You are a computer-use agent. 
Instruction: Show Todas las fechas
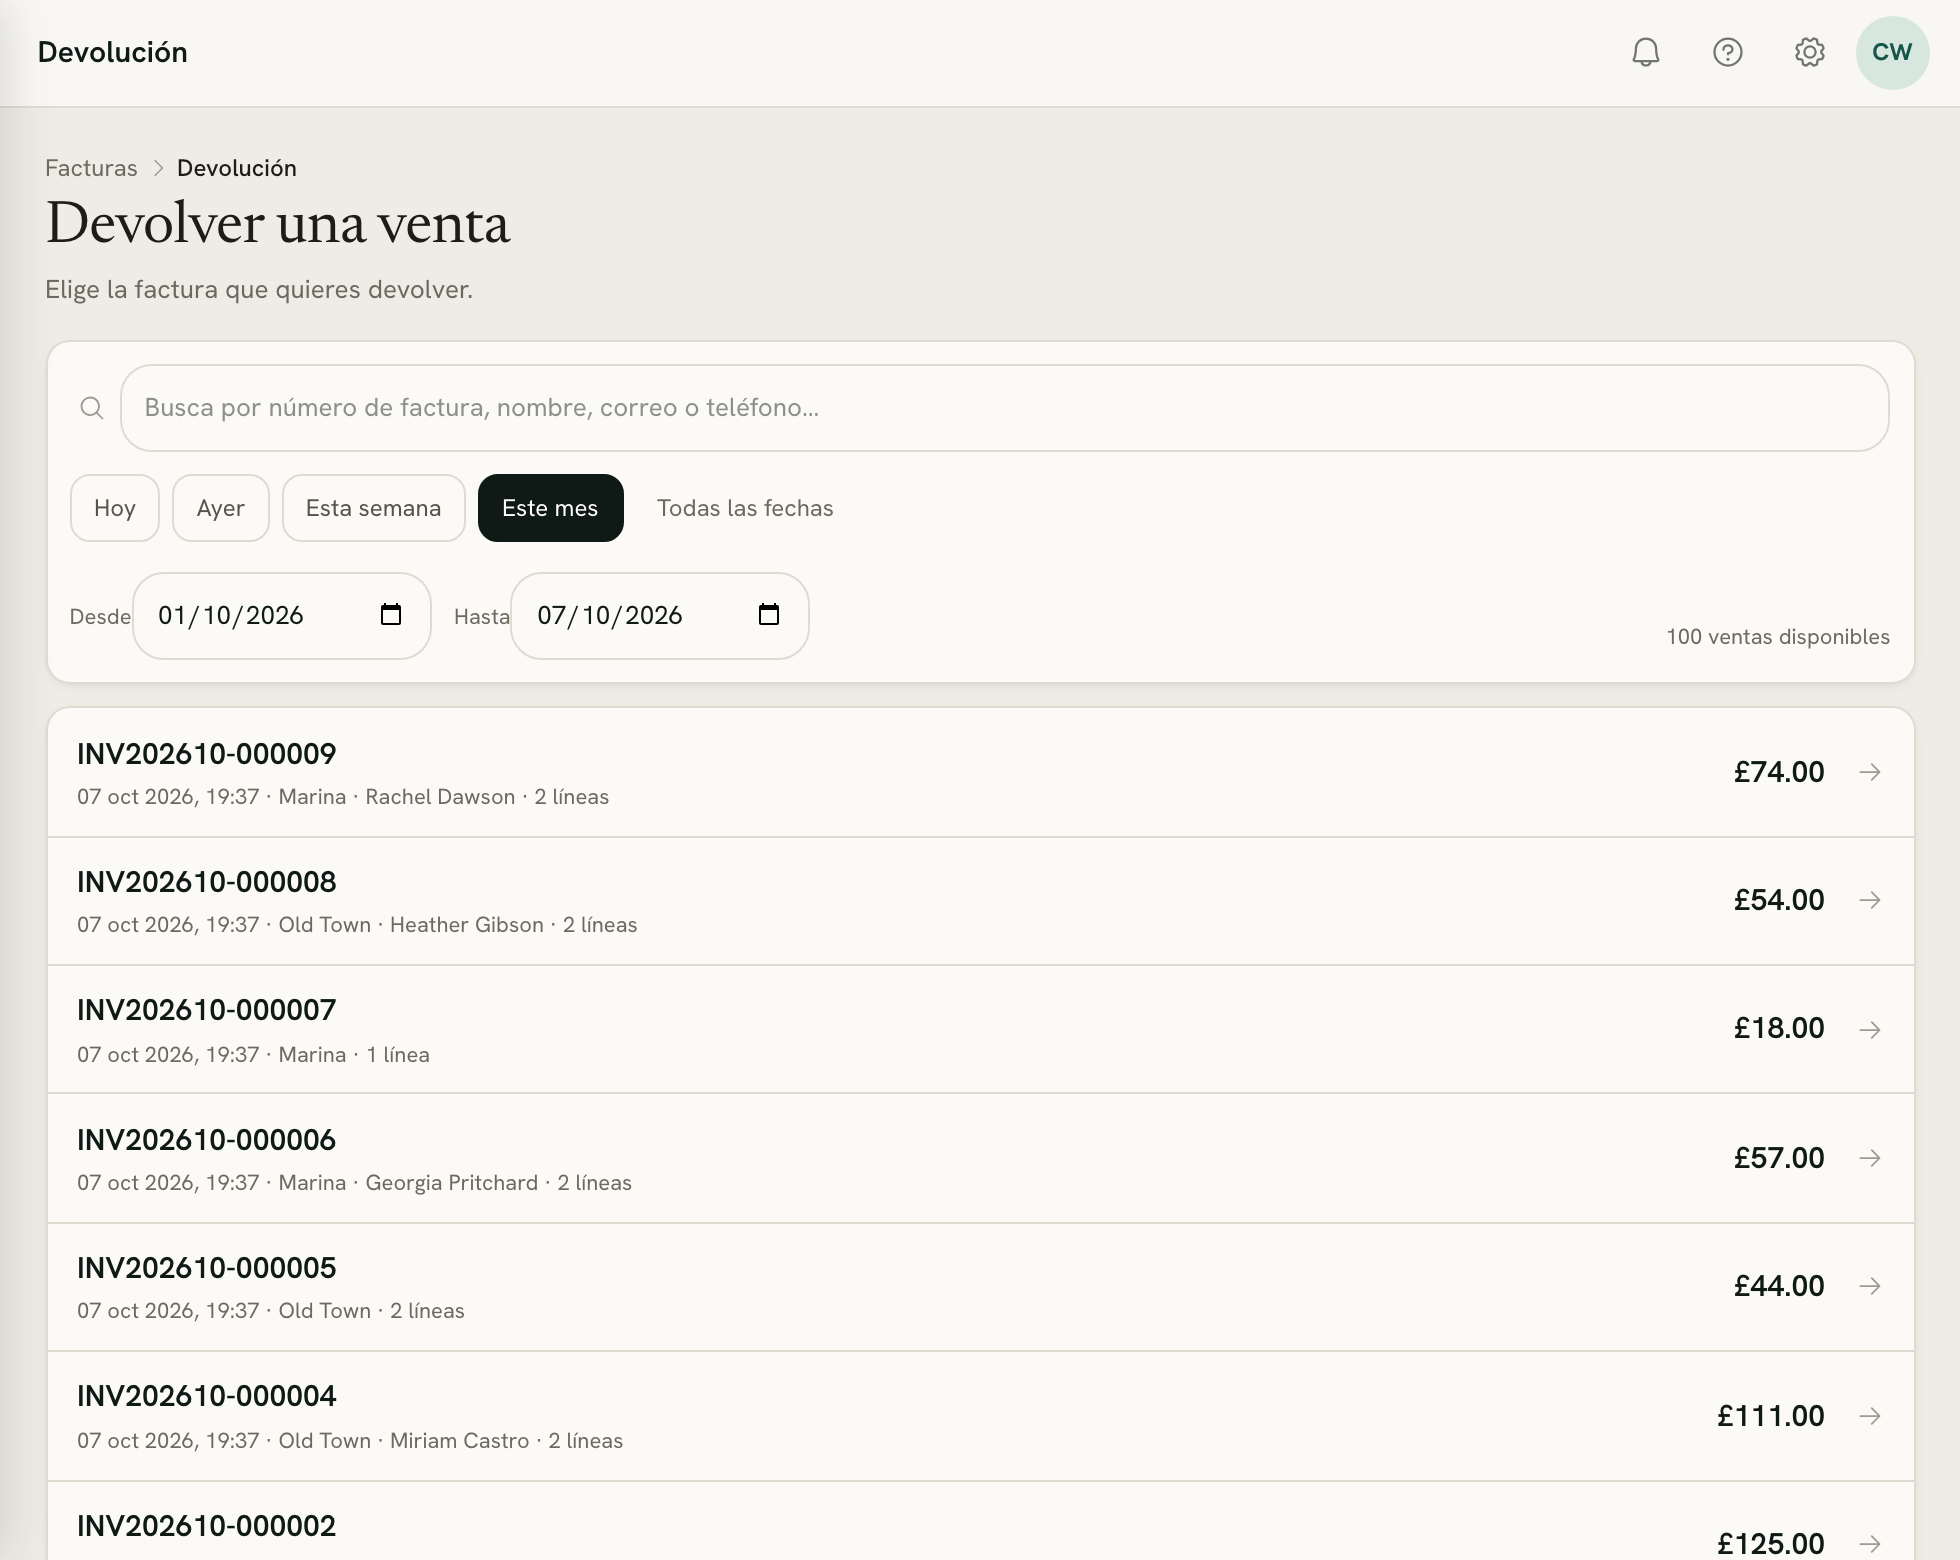[x=745, y=508]
